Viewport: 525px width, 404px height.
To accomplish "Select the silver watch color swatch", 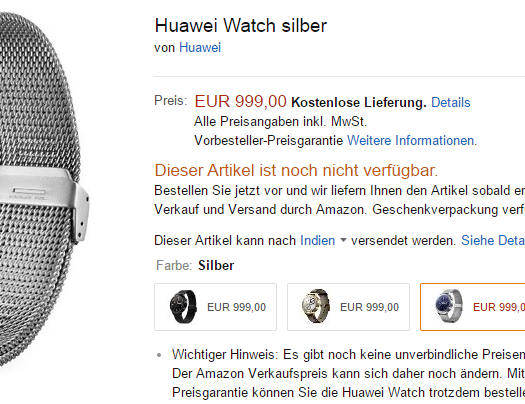I will pos(472,307).
